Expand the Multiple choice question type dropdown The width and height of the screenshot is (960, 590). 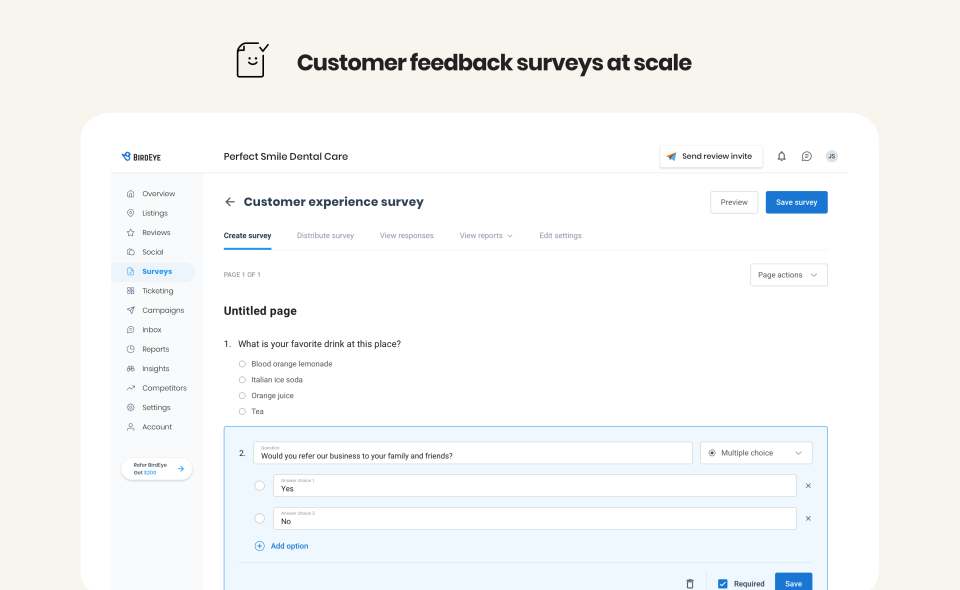(756, 453)
